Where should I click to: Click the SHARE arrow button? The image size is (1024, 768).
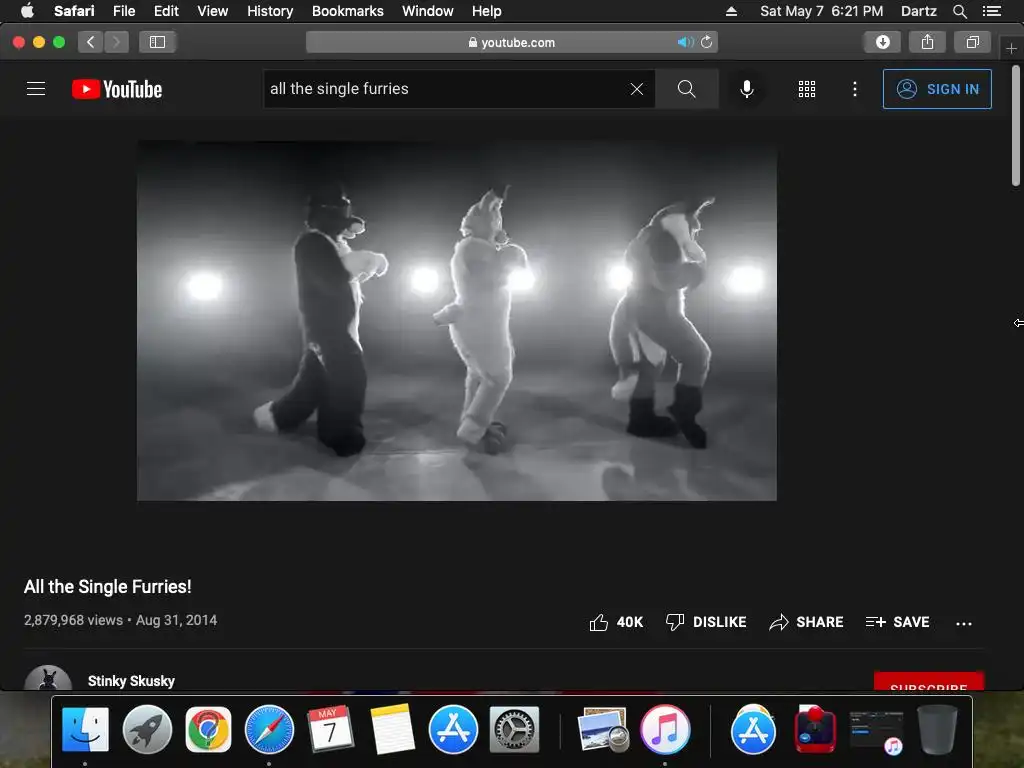click(806, 622)
